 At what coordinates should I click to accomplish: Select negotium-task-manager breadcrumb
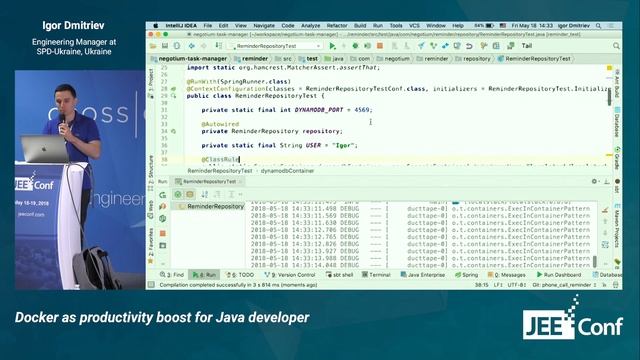click(189, 59)
